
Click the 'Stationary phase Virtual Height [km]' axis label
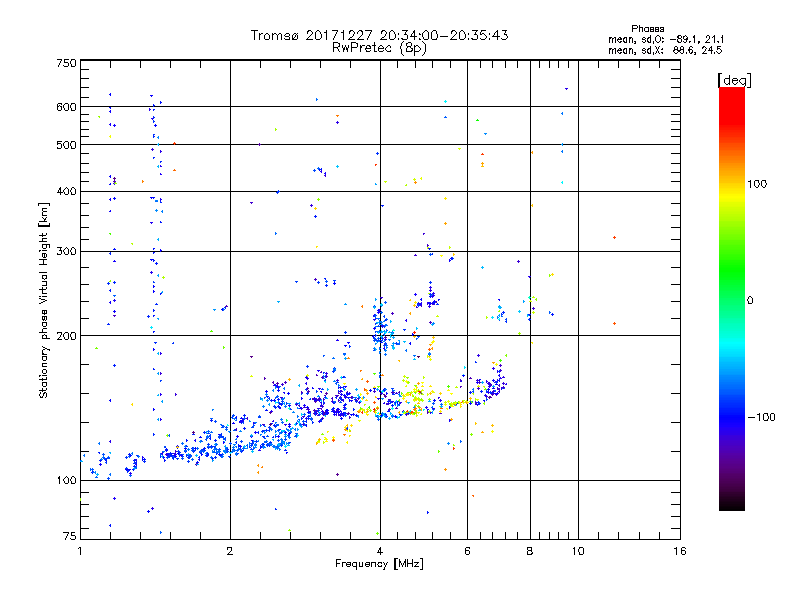(44, 300)
